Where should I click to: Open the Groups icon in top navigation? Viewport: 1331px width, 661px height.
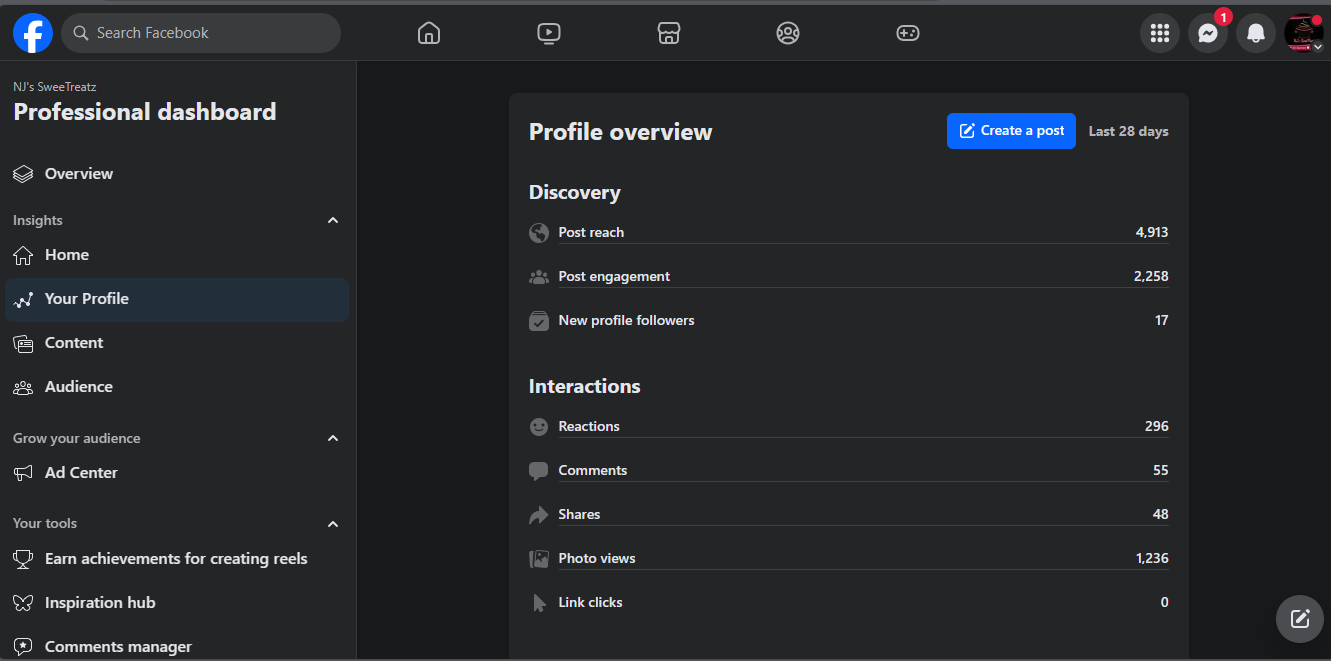[788, 33]
